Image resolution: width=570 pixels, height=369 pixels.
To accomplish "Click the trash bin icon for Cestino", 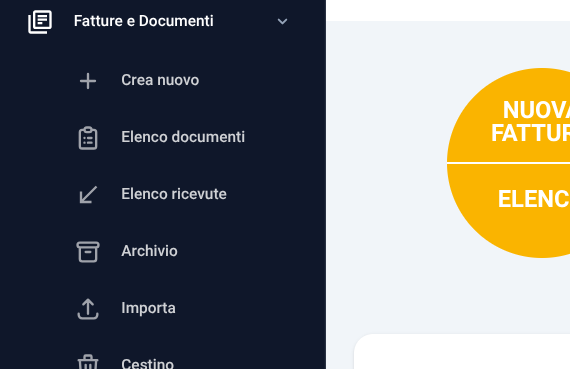I will click(88, 362).
